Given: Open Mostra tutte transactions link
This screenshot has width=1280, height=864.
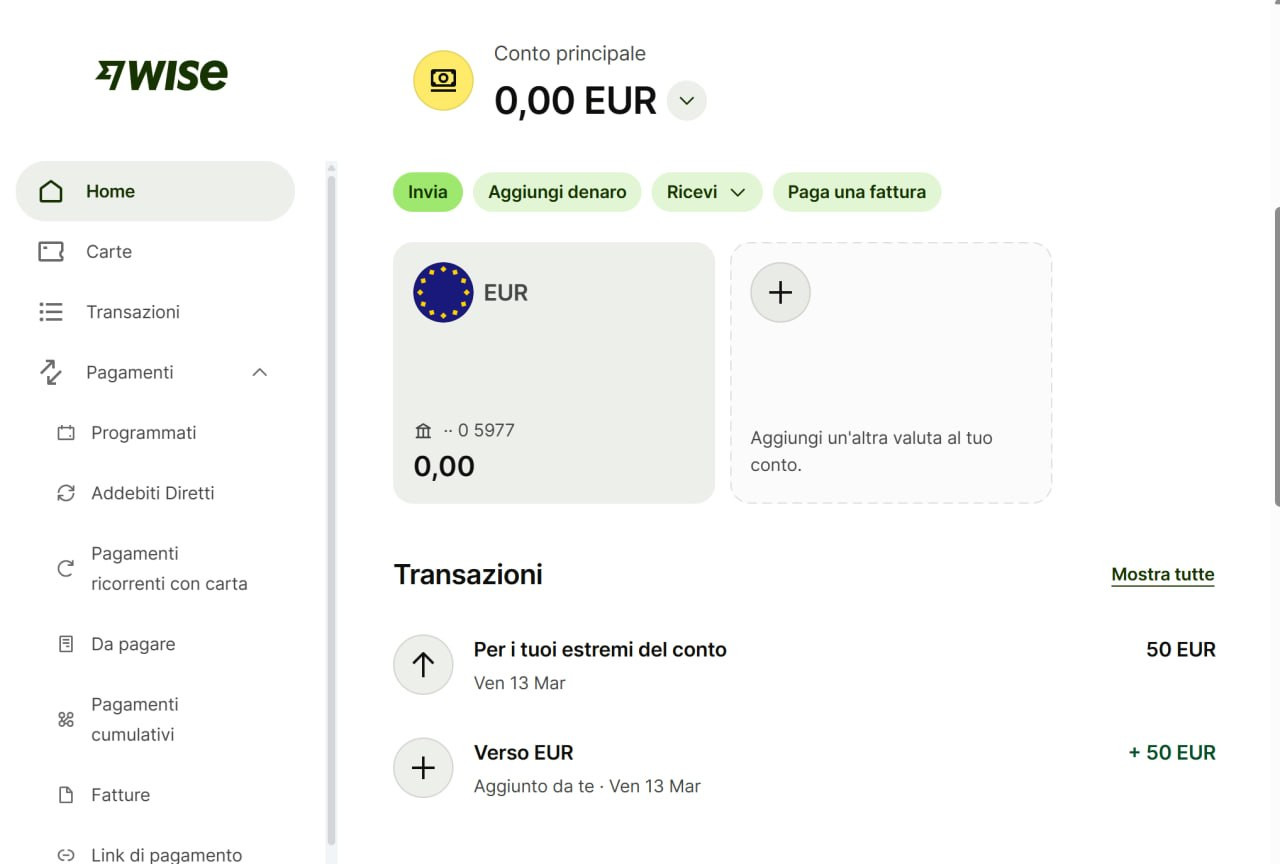Looking at the screenshot, I should tap(1163, 575).
